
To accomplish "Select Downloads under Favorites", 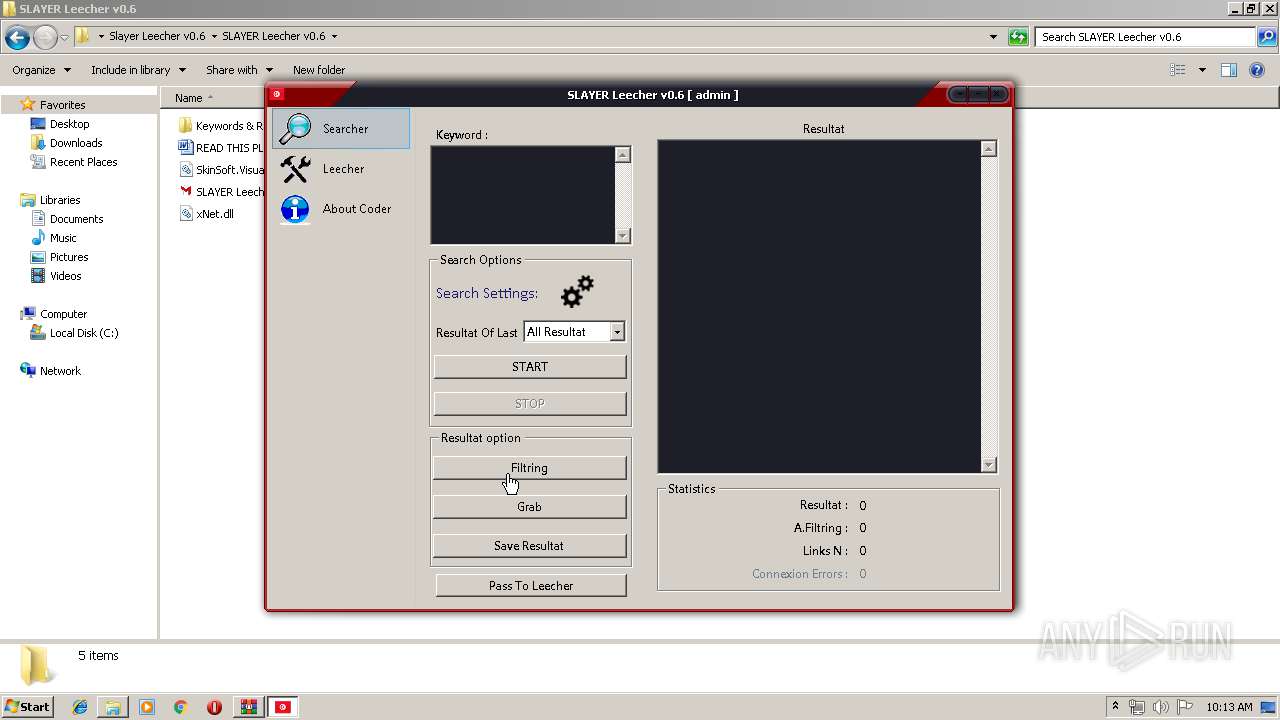I will pyautogui.click(x=66, y=143).
